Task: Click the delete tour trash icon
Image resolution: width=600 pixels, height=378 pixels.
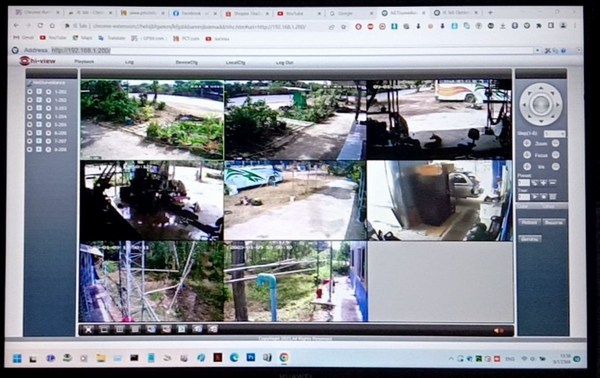Action: [x=553, y=197]
